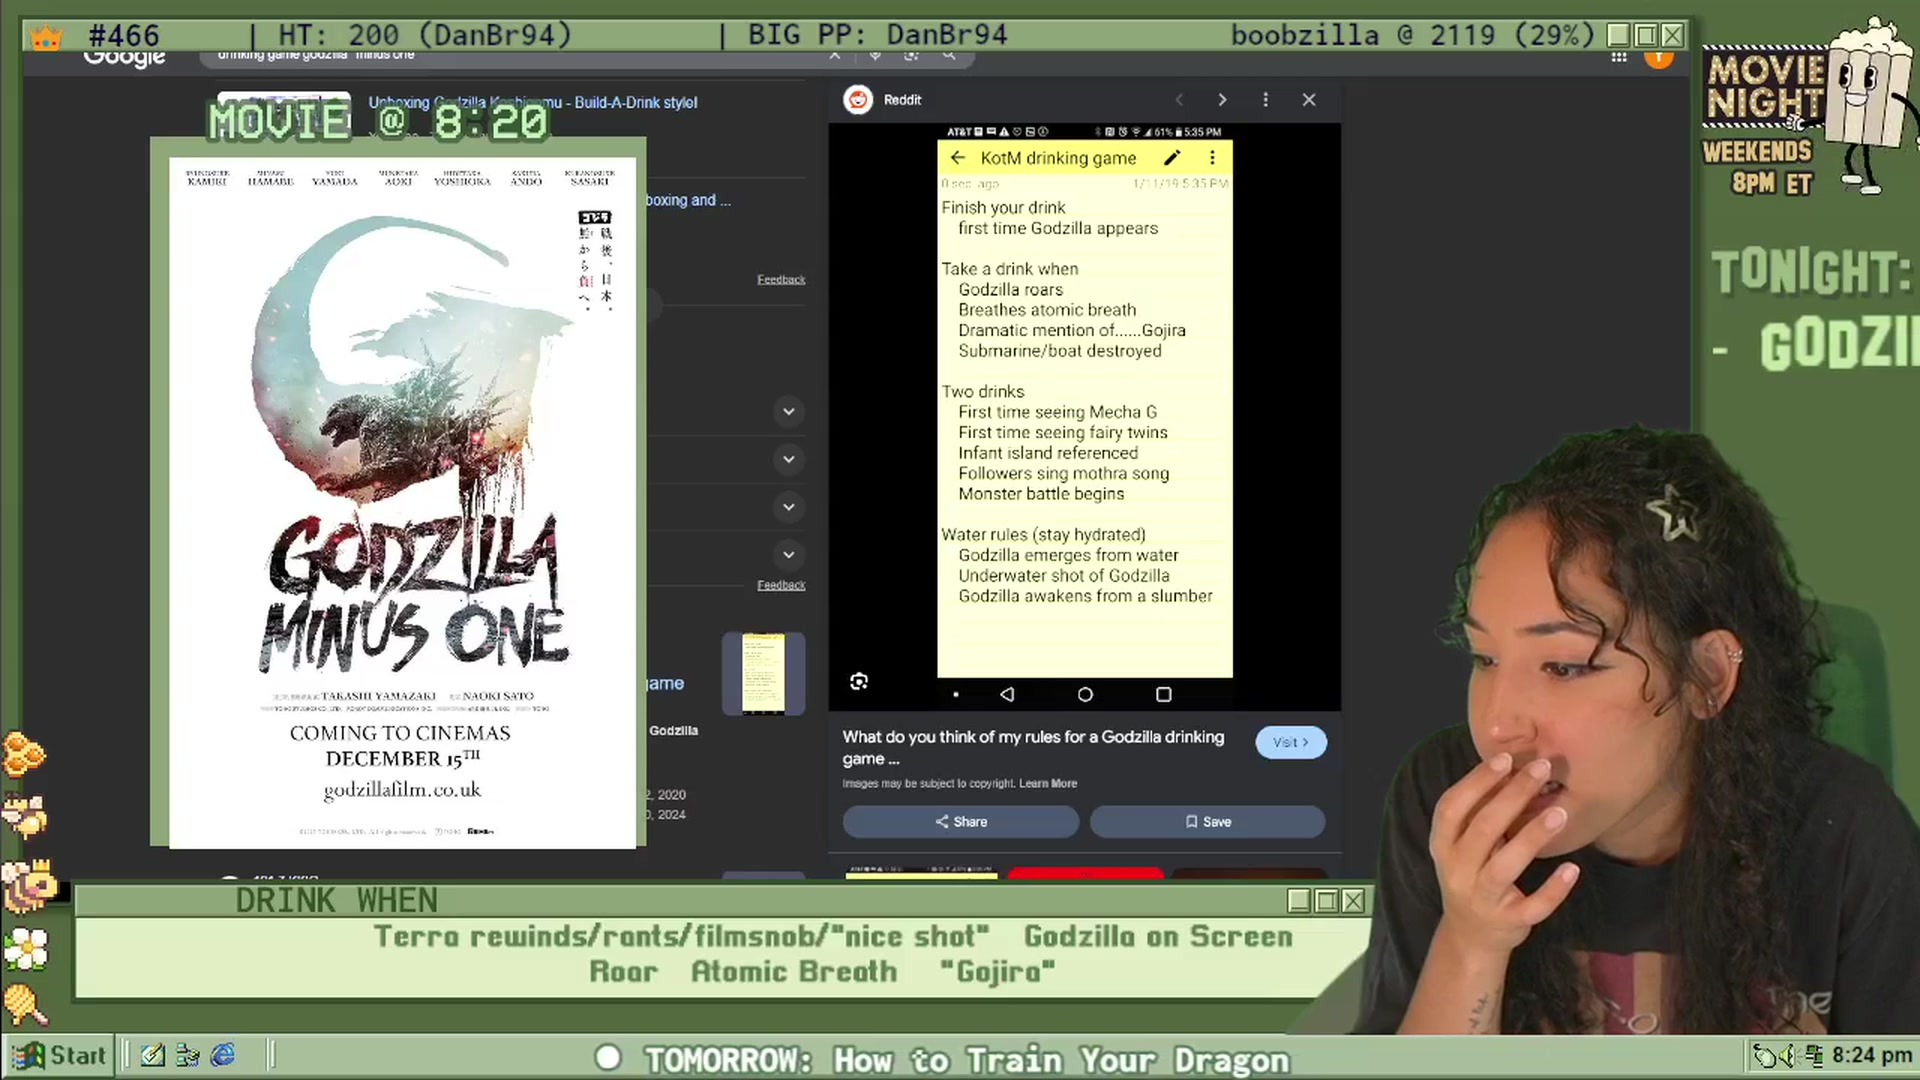Close the Reddit image preview panel
The height and width of the screenshot is (1080, 1920).
[1309, 100]
